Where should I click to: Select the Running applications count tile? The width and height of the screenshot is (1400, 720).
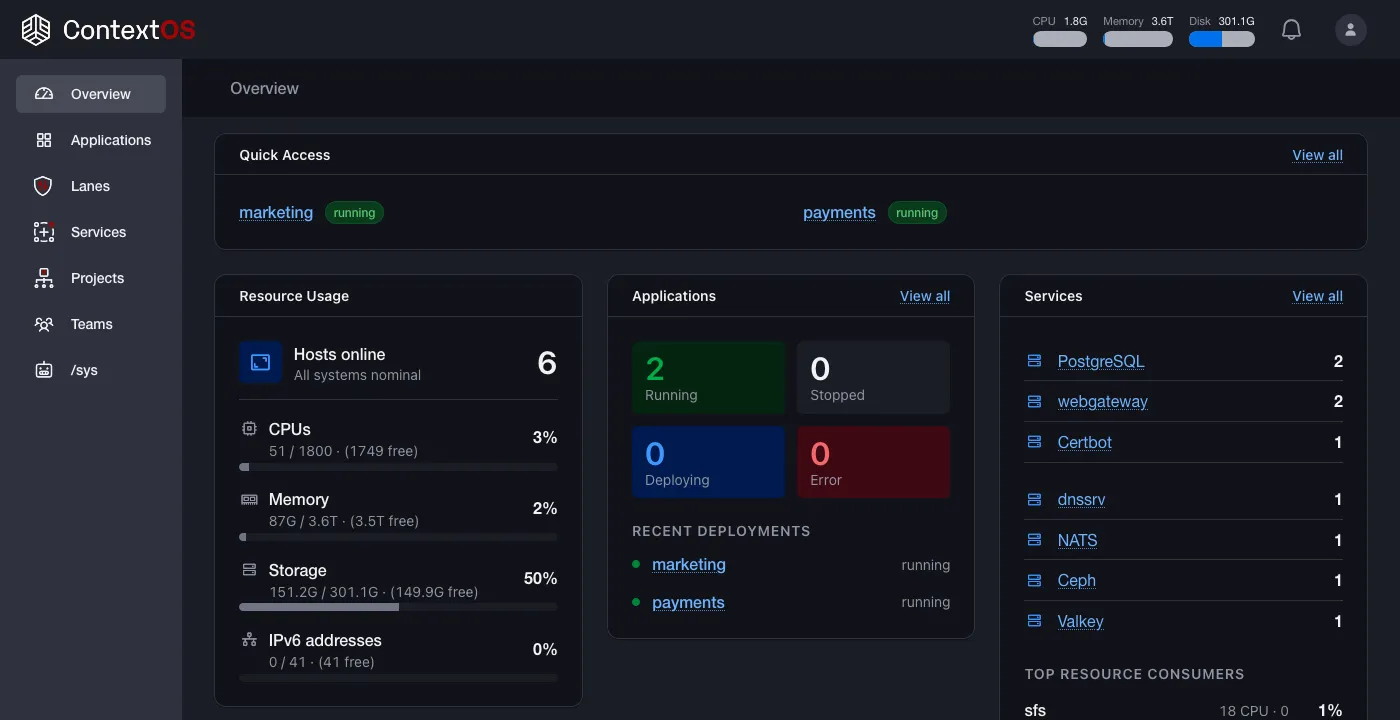click(x=710, y=378)
